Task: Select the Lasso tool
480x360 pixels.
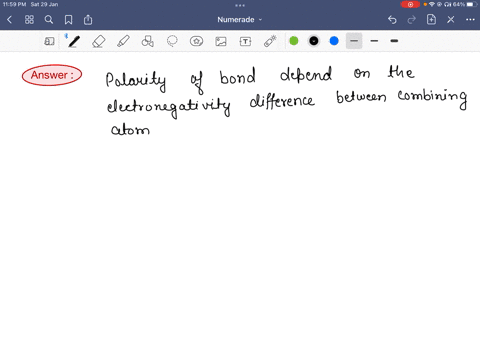Action: tap(172, 41)
